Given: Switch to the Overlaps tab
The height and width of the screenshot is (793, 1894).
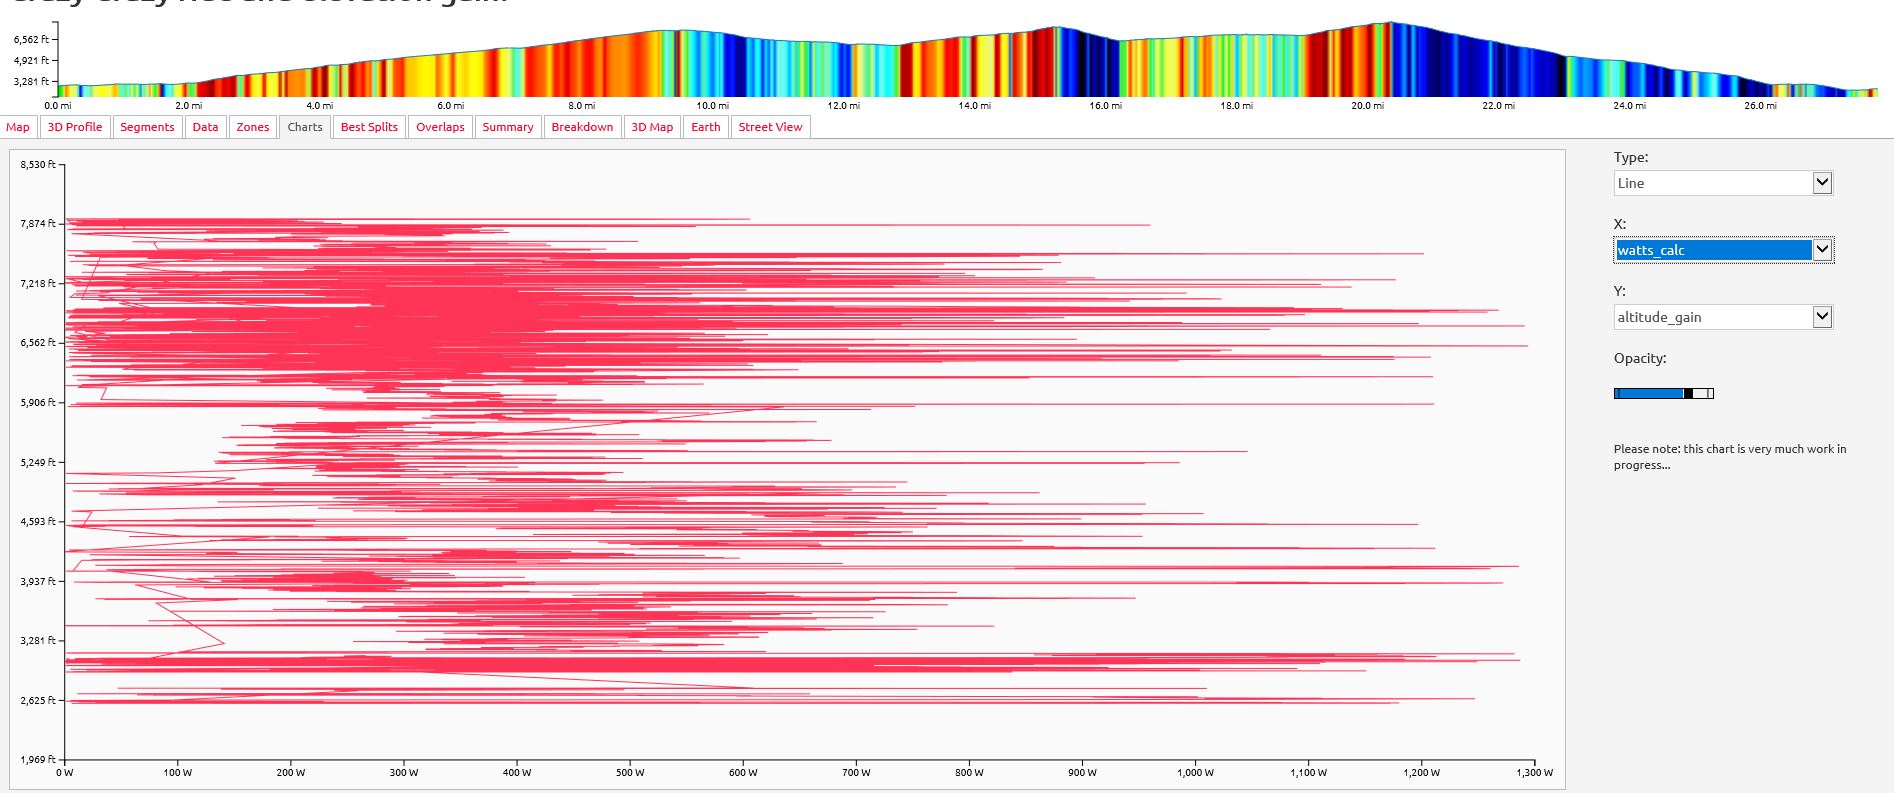Looking at the screenshot, I should click(440, 127).
